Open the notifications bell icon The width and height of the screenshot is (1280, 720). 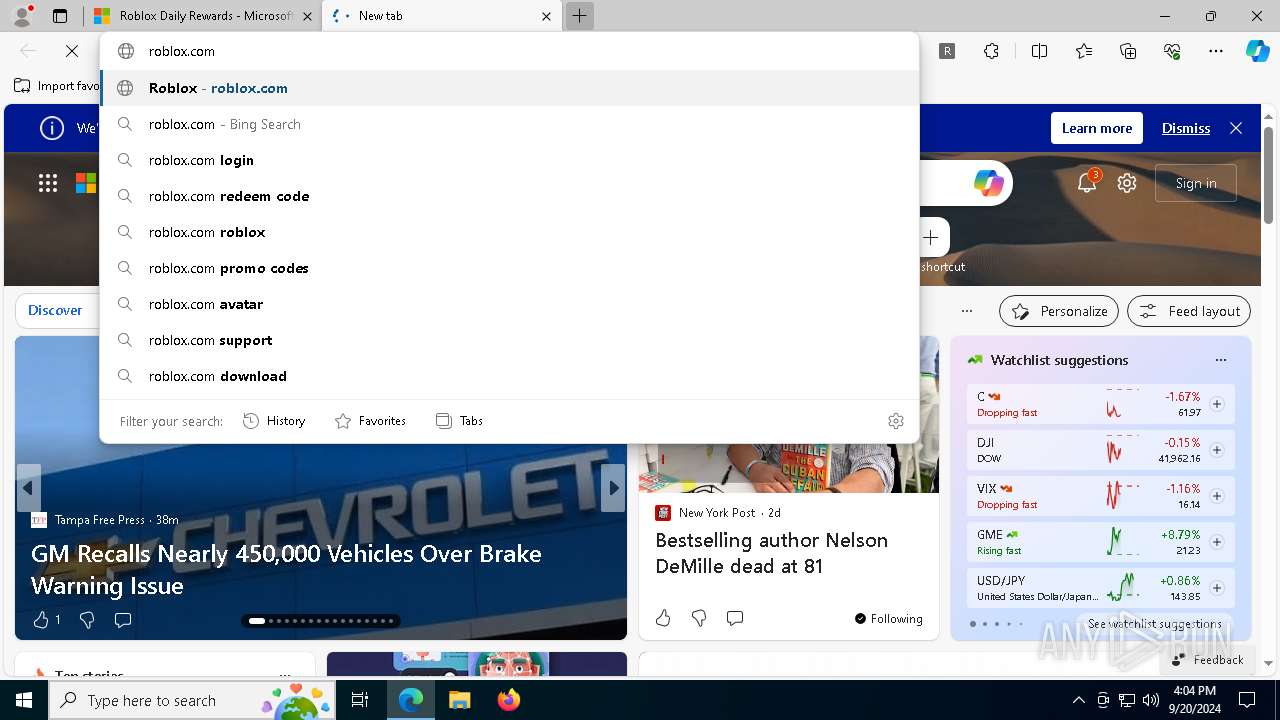[1087, 183]
